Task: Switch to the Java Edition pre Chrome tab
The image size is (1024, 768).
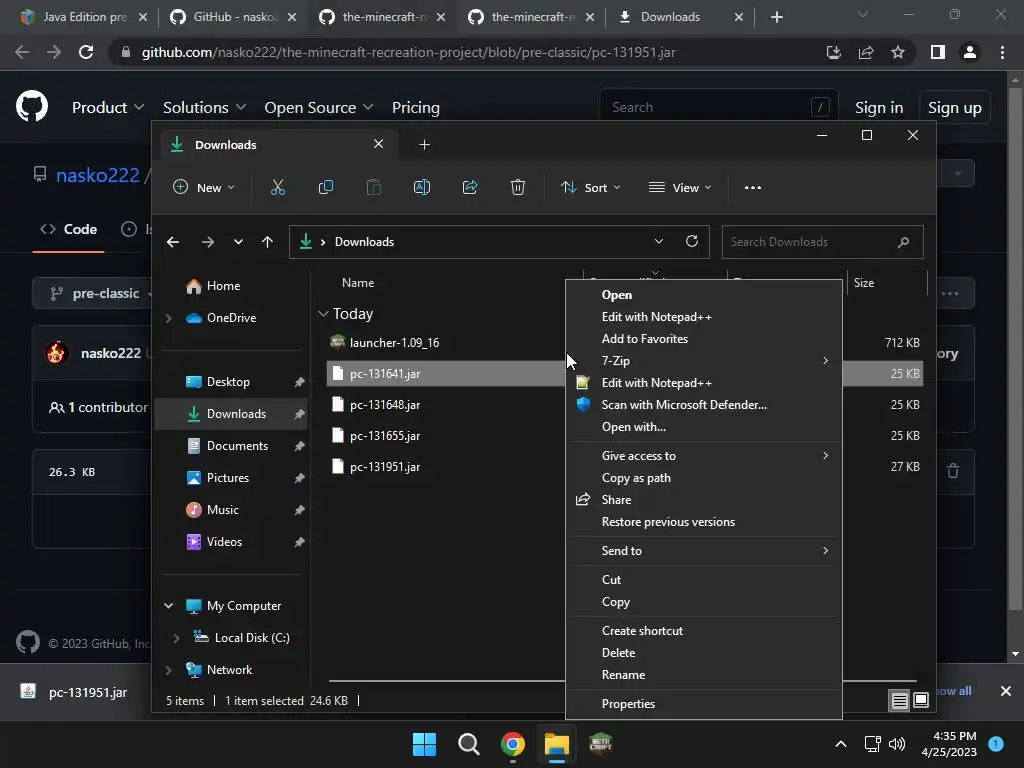Action: point(83,17)
